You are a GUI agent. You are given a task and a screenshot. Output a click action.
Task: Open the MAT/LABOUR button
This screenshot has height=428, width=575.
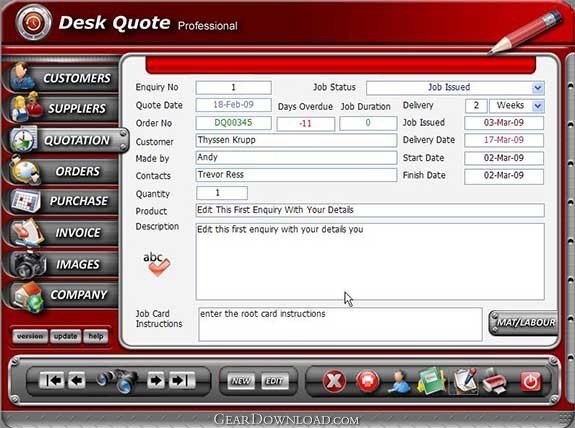point(524,322)
